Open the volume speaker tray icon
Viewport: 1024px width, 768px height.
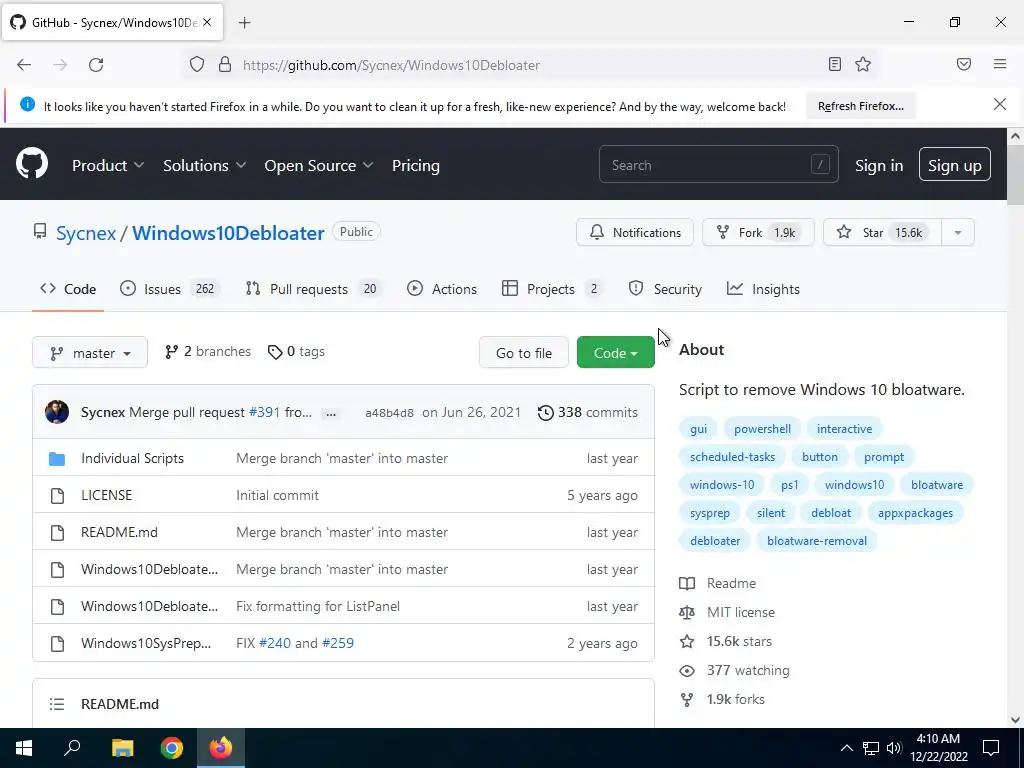pyautogui.click(x=894, y=748)
